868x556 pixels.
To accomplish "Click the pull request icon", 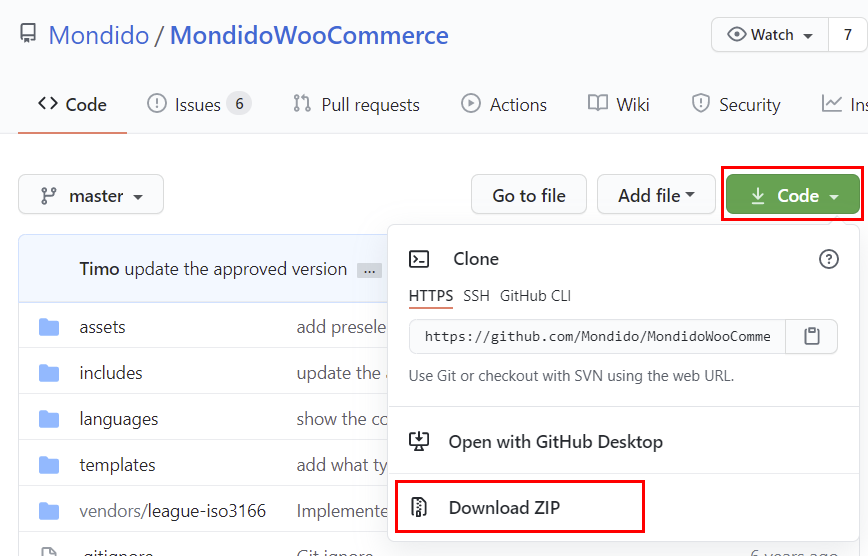I will [302, 104].
